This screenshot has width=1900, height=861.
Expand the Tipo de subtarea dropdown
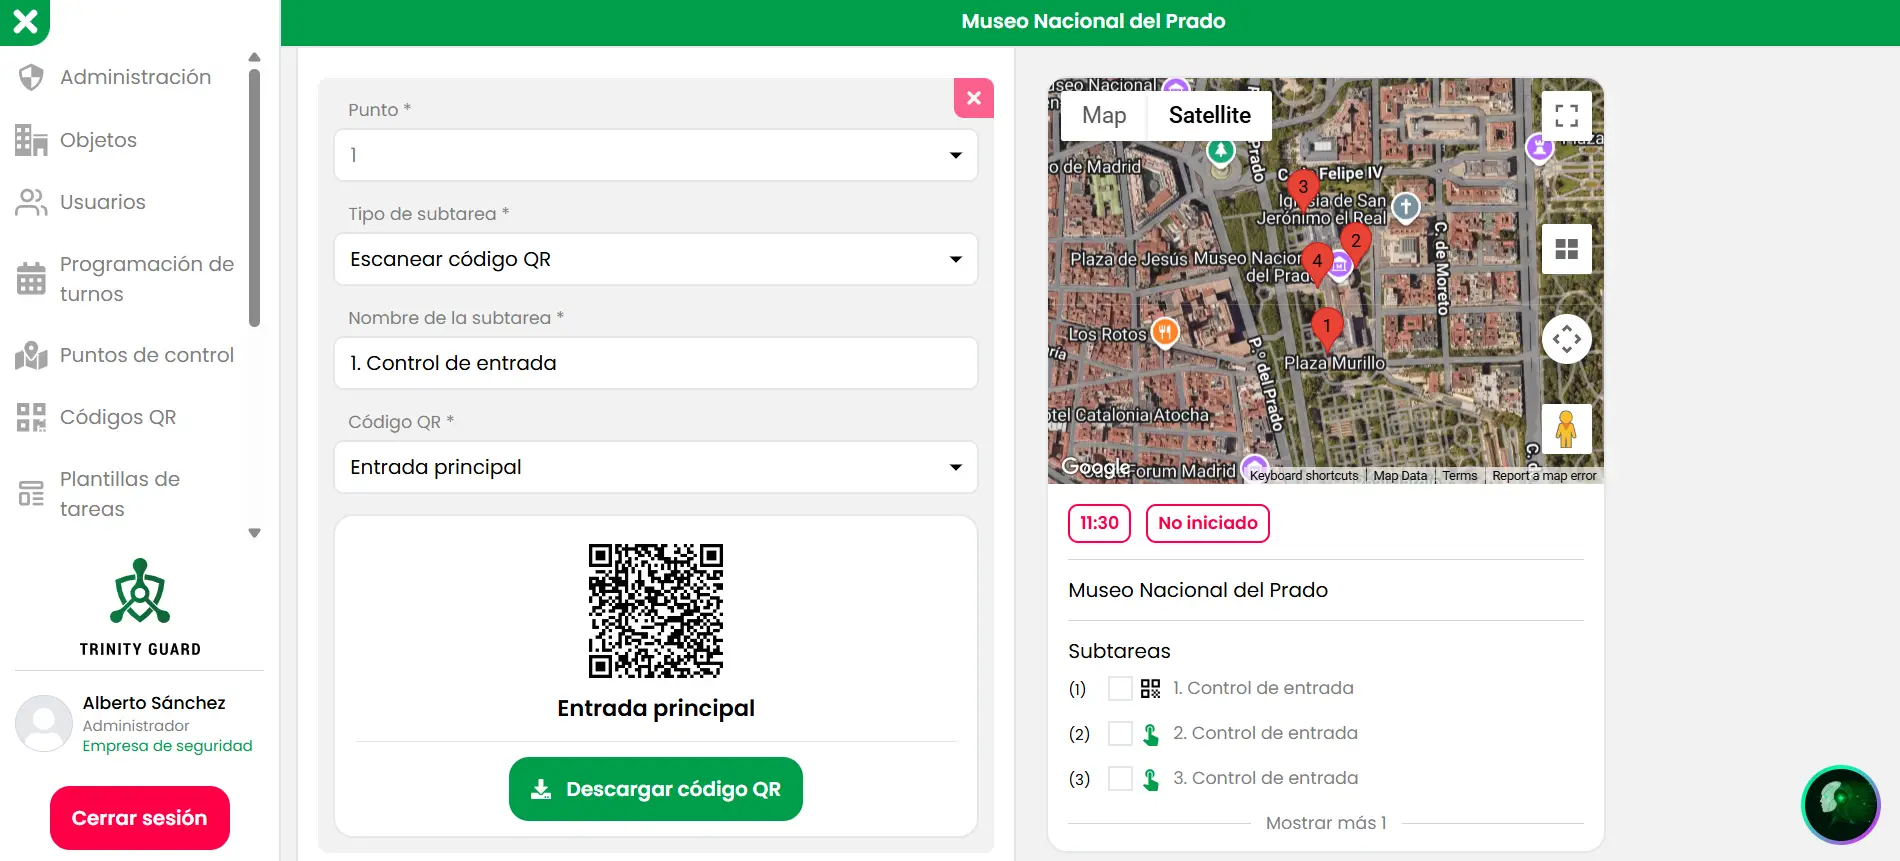pos(655,259)
